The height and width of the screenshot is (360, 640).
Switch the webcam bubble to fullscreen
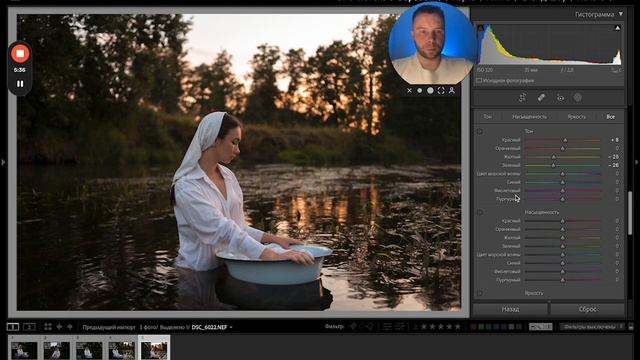(441, 91)
